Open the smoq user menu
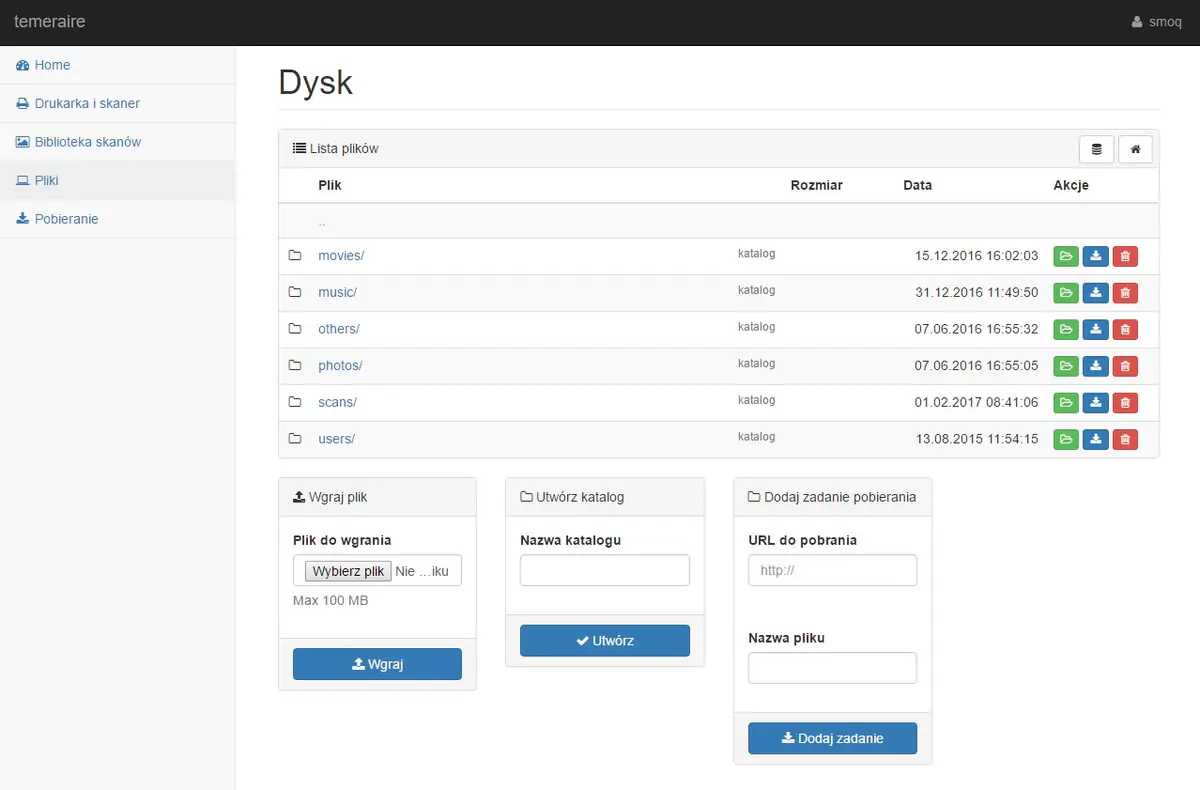 click(1156, 22)
